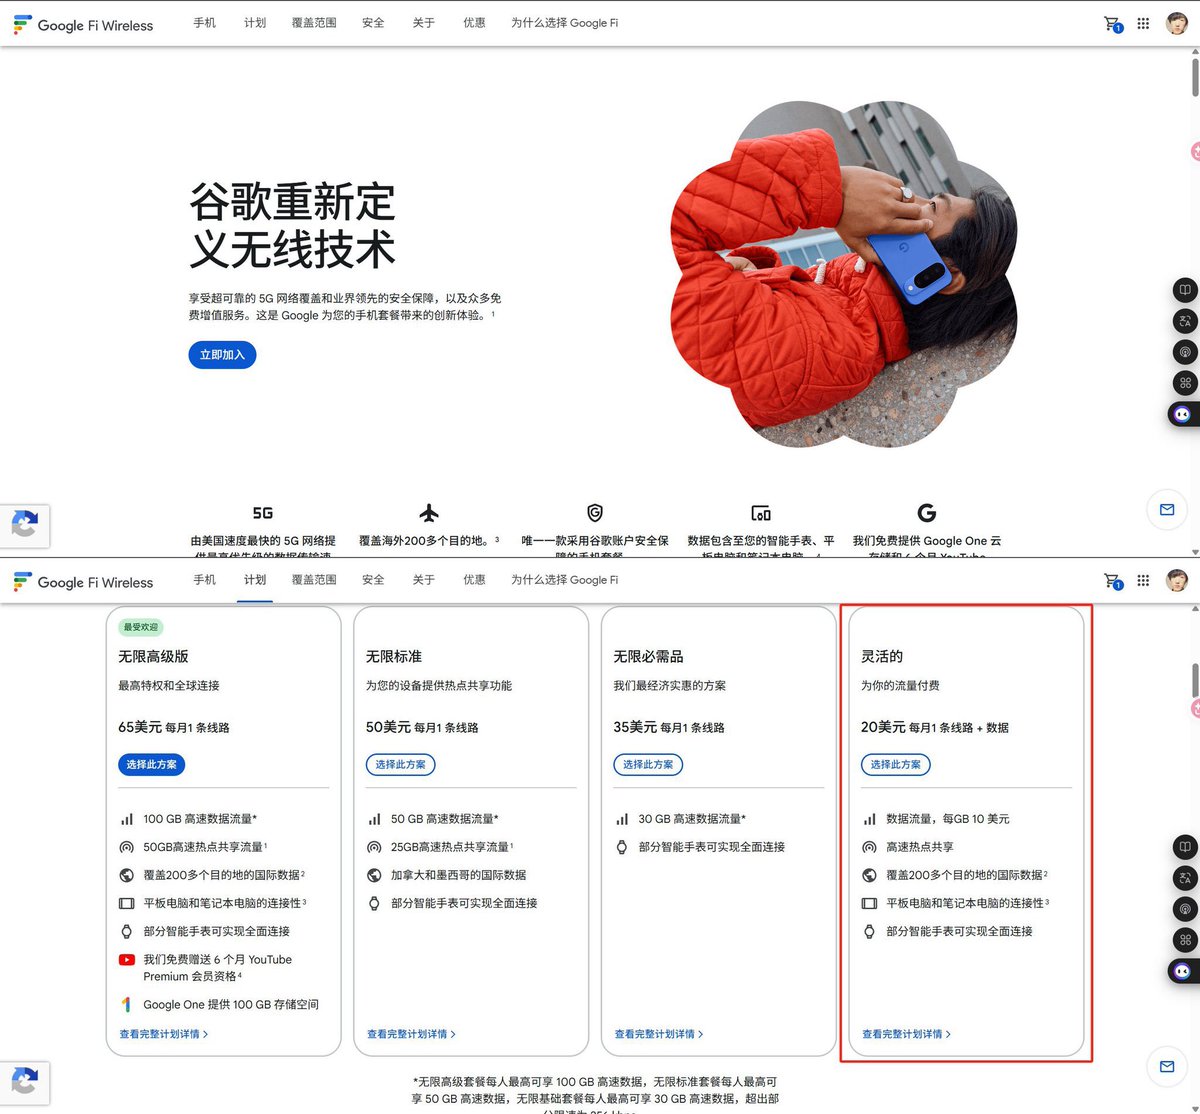Click the reCAPTCHA badge on the lower page
The height and width of the screenshot is (1114, 1200).
tap(25, 1082)
